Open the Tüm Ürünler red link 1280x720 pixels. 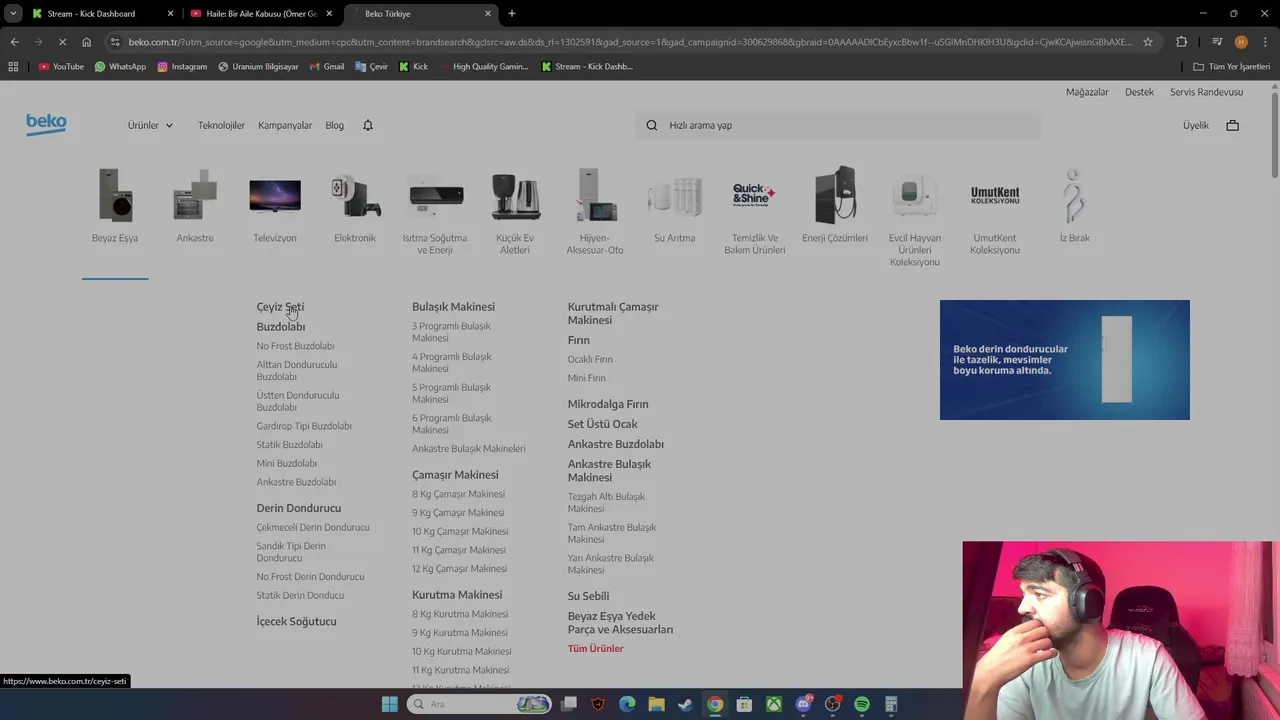pos(595,649)
